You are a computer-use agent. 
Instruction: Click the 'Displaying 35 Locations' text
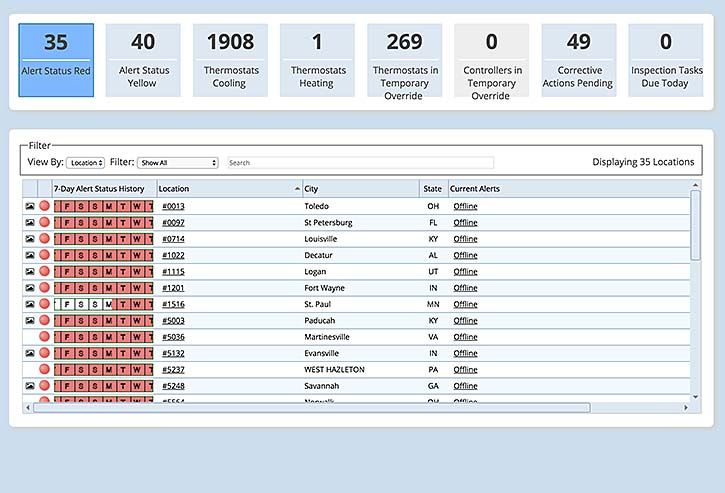(x=643, y=162)
